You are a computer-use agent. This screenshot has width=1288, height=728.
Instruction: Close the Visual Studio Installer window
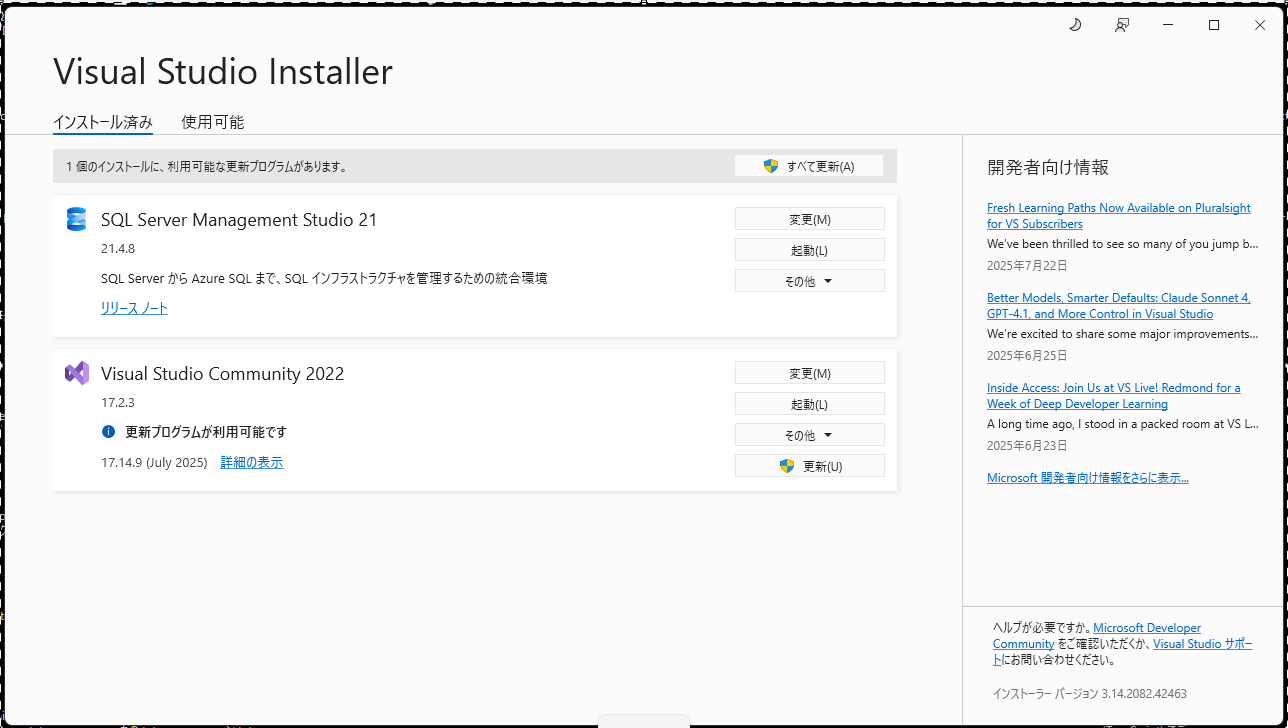1260,25
